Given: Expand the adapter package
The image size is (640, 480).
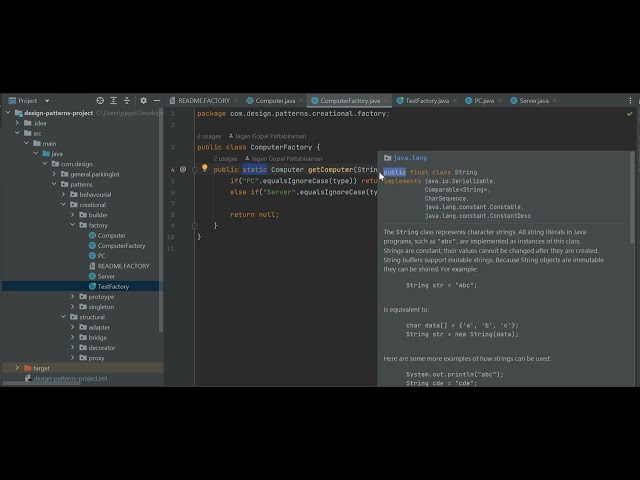Looking at the screenshot, I should pyautogui.click(x=73, y=327).
